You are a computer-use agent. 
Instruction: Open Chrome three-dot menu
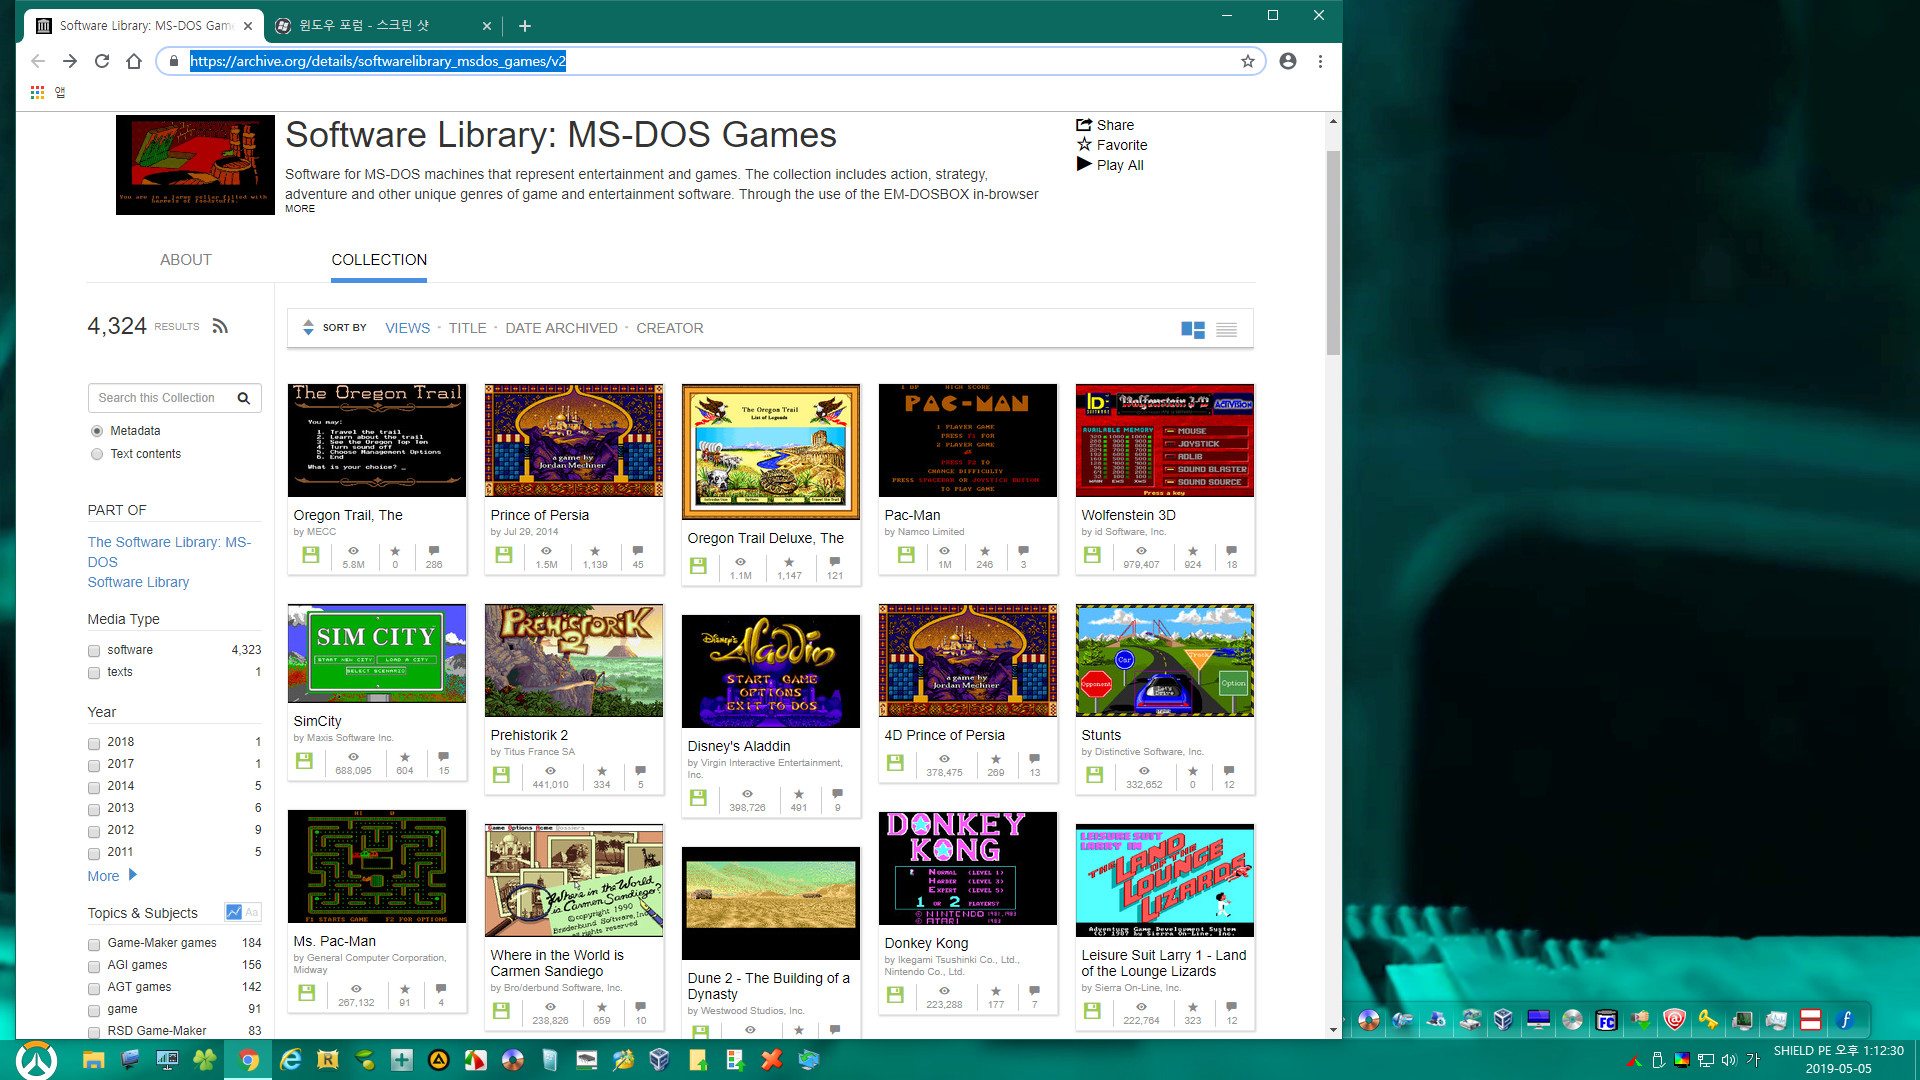click(x=1320, y=61)
